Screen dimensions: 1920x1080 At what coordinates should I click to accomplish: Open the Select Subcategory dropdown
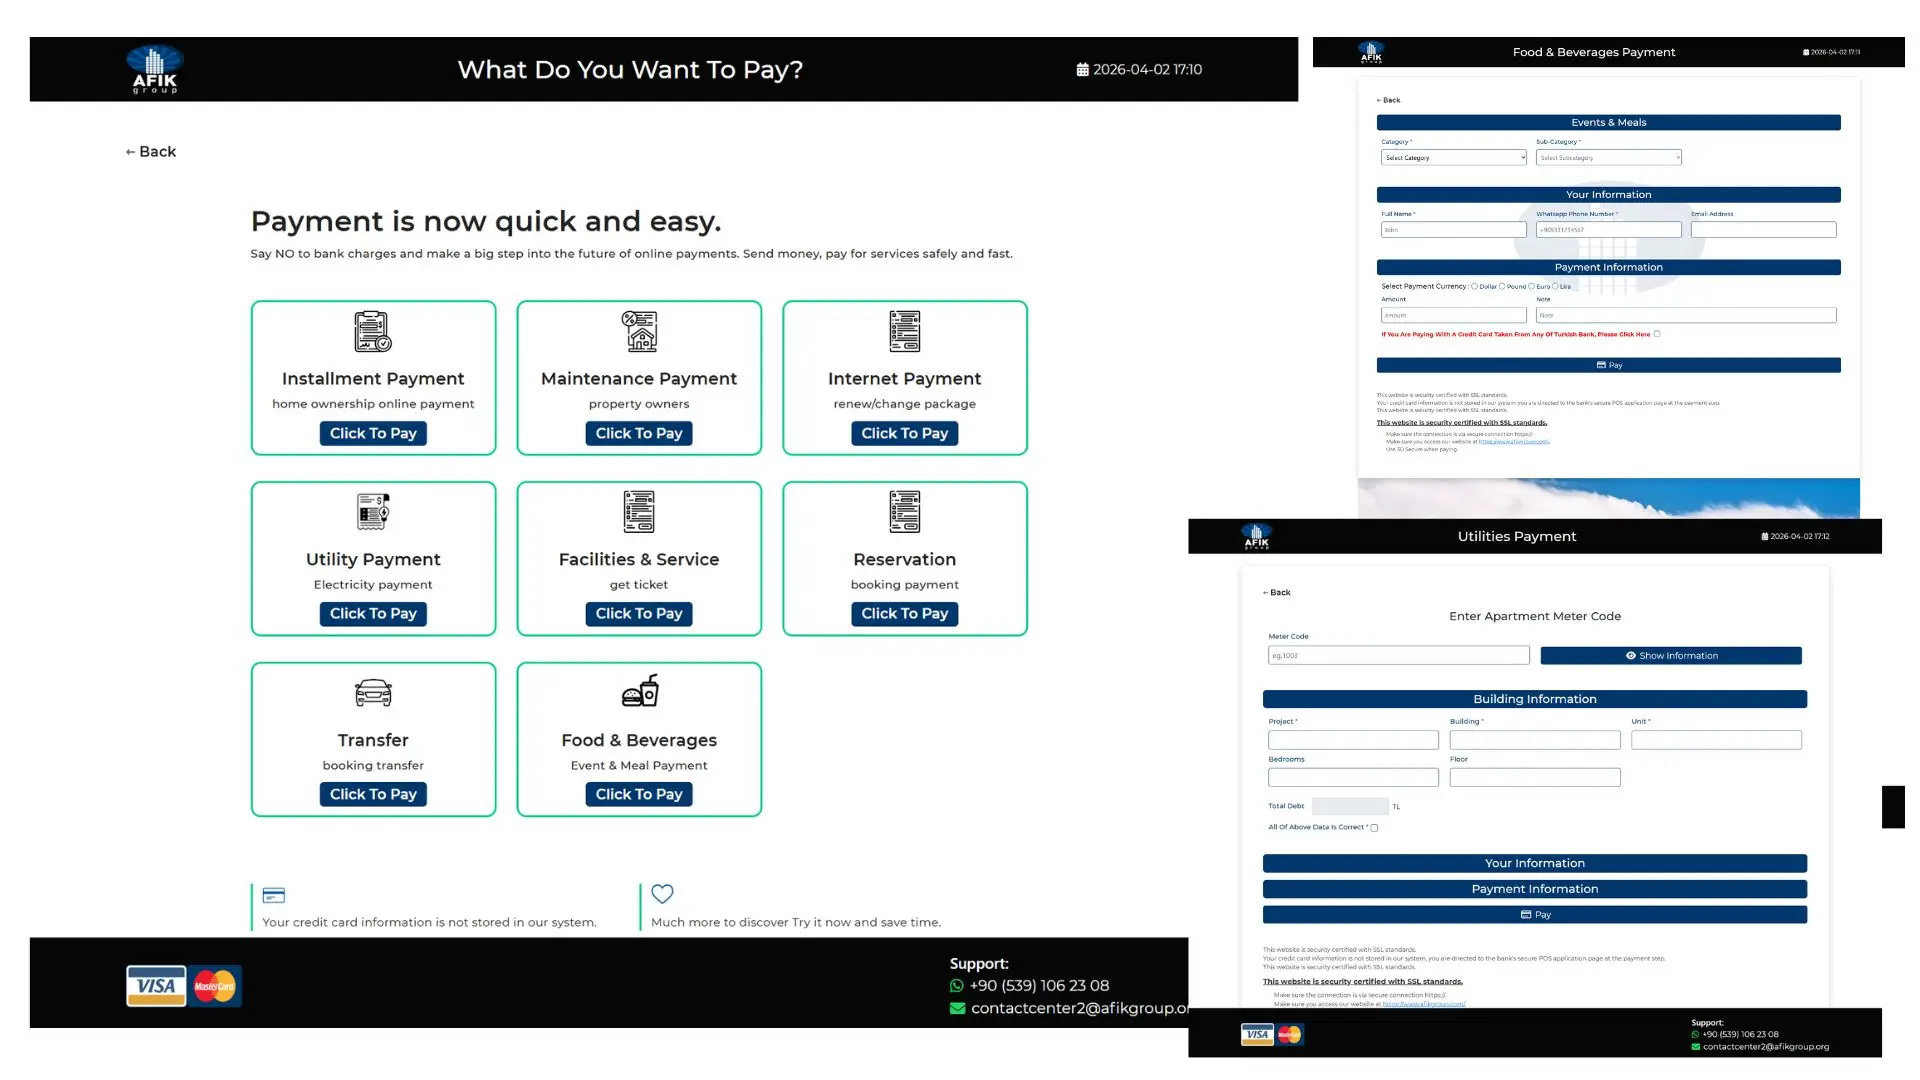(1608, 158)
